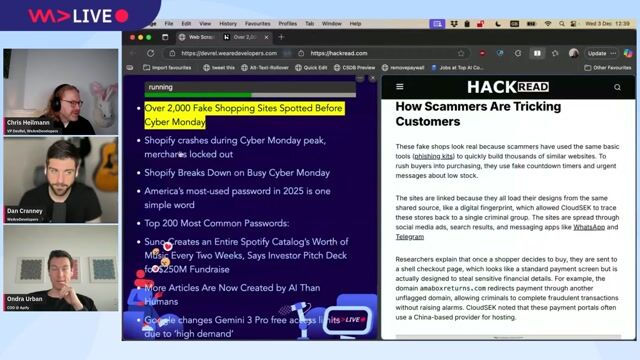Toggle the split screen toolbar button

tap(537, 53)
